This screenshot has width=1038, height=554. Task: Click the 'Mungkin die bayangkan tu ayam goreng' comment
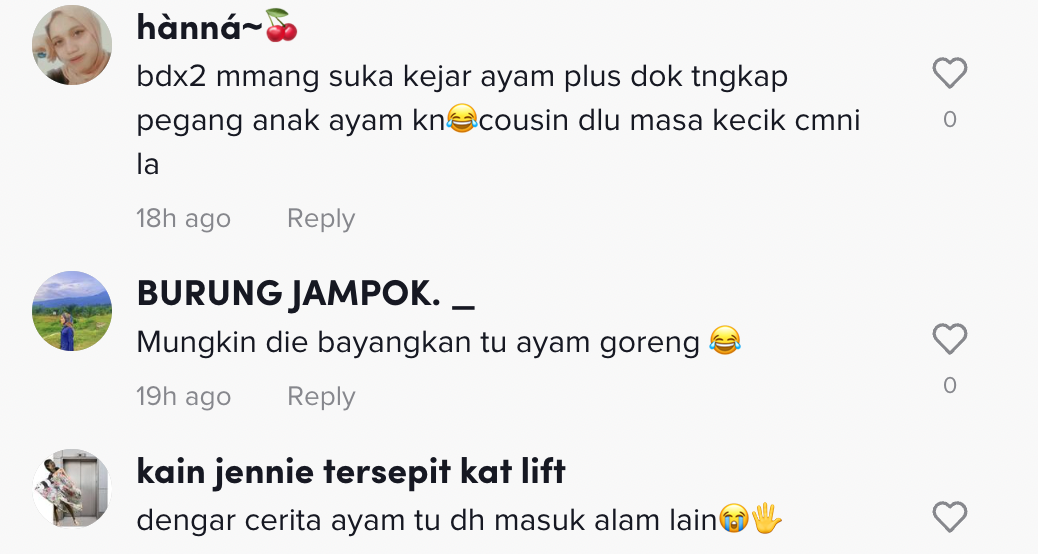coord(438,342)
